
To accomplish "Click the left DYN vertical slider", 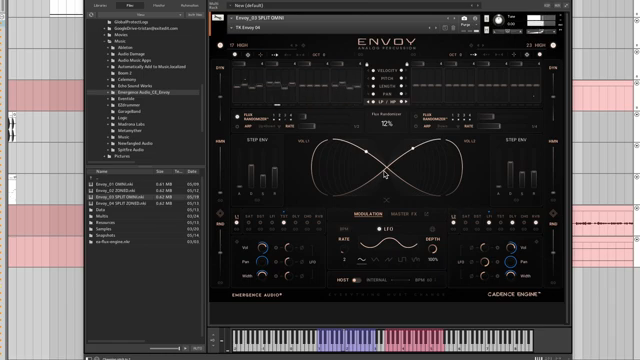I will pos(220,96).
